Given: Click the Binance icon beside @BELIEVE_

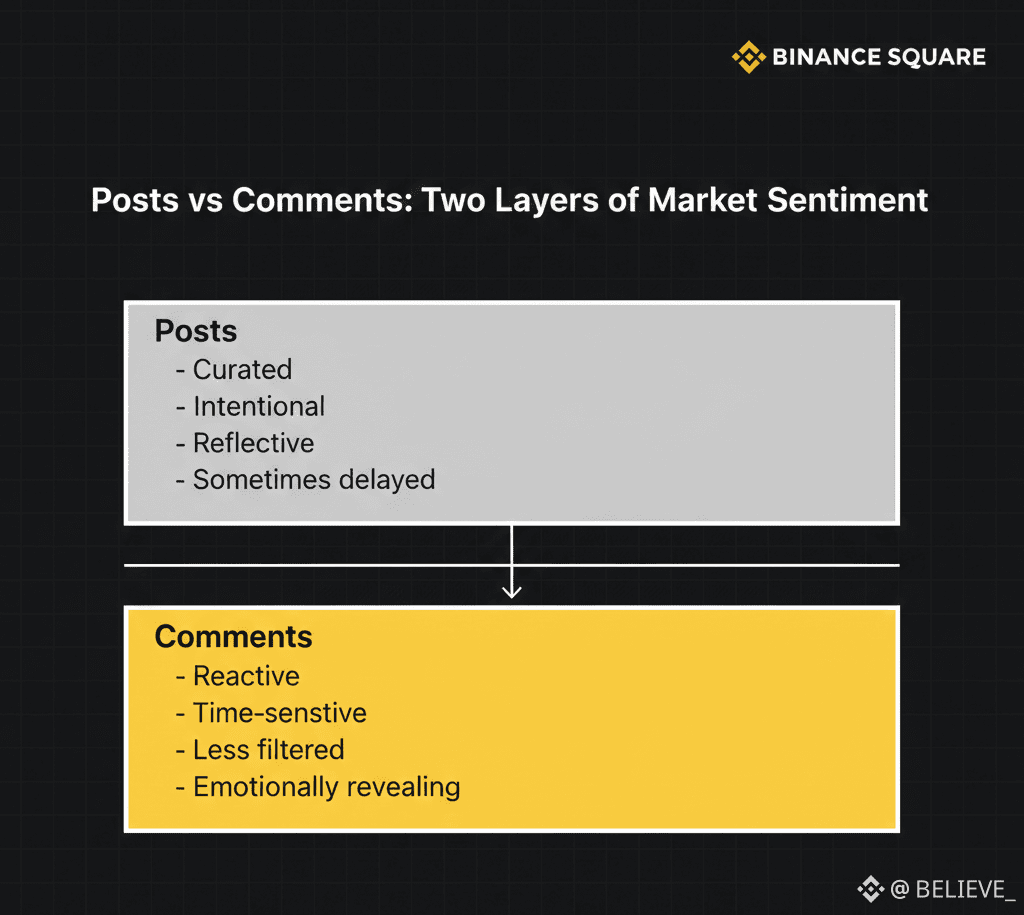Looking at the screenshot, I should (x=870, y=888).
